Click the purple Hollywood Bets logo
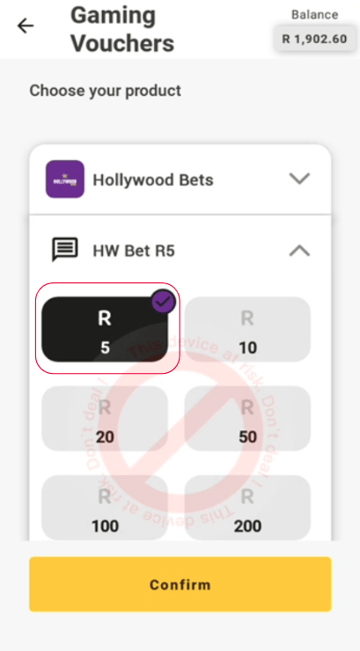This screenshot has height=651, width=360. 65,179
